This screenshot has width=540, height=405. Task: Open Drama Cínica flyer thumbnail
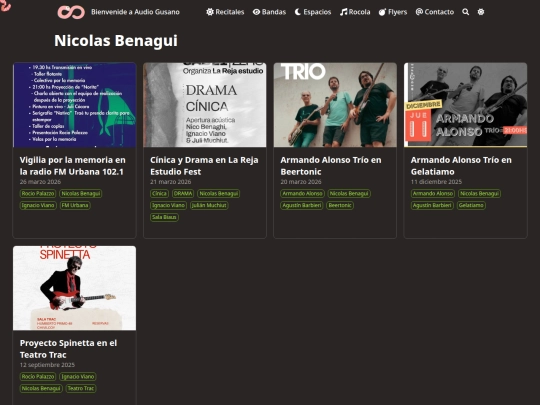click(x=205, y=105)
